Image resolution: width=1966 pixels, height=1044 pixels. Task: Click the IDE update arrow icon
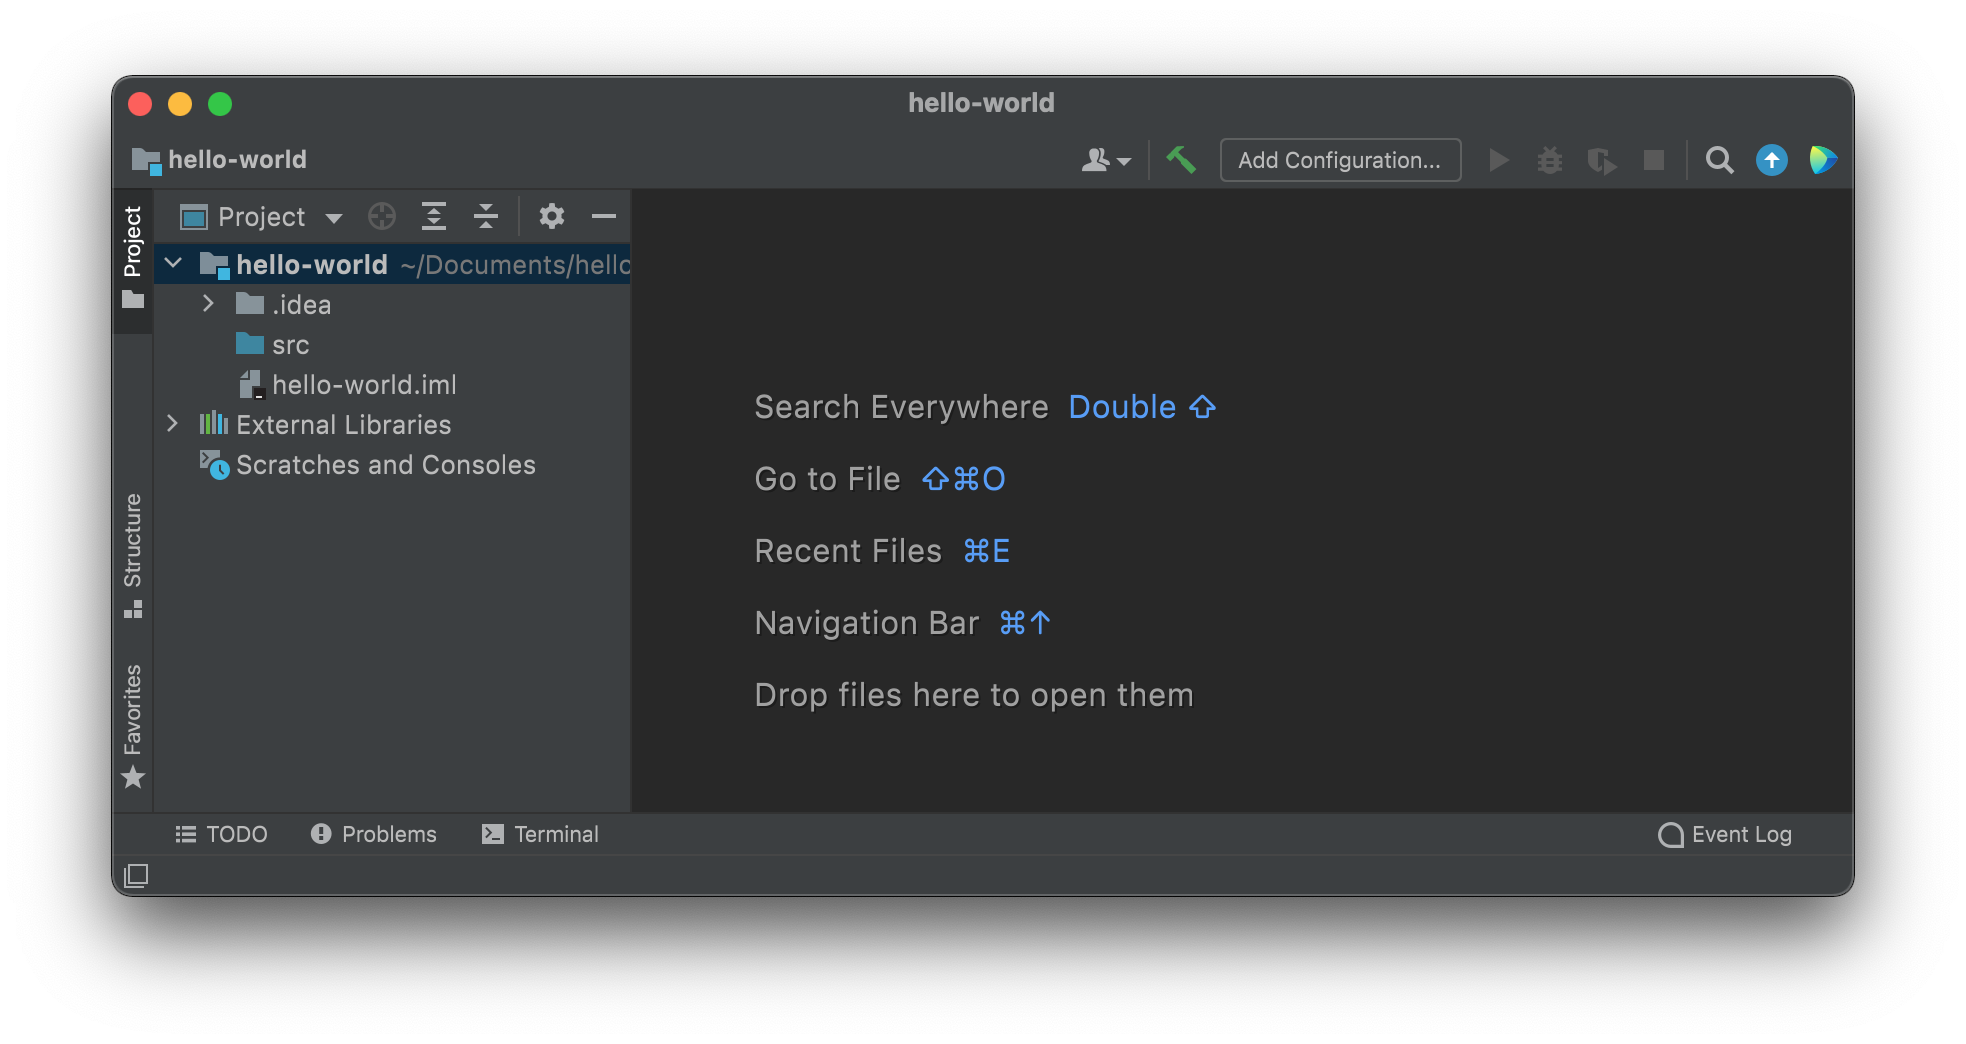[1772, 160]
